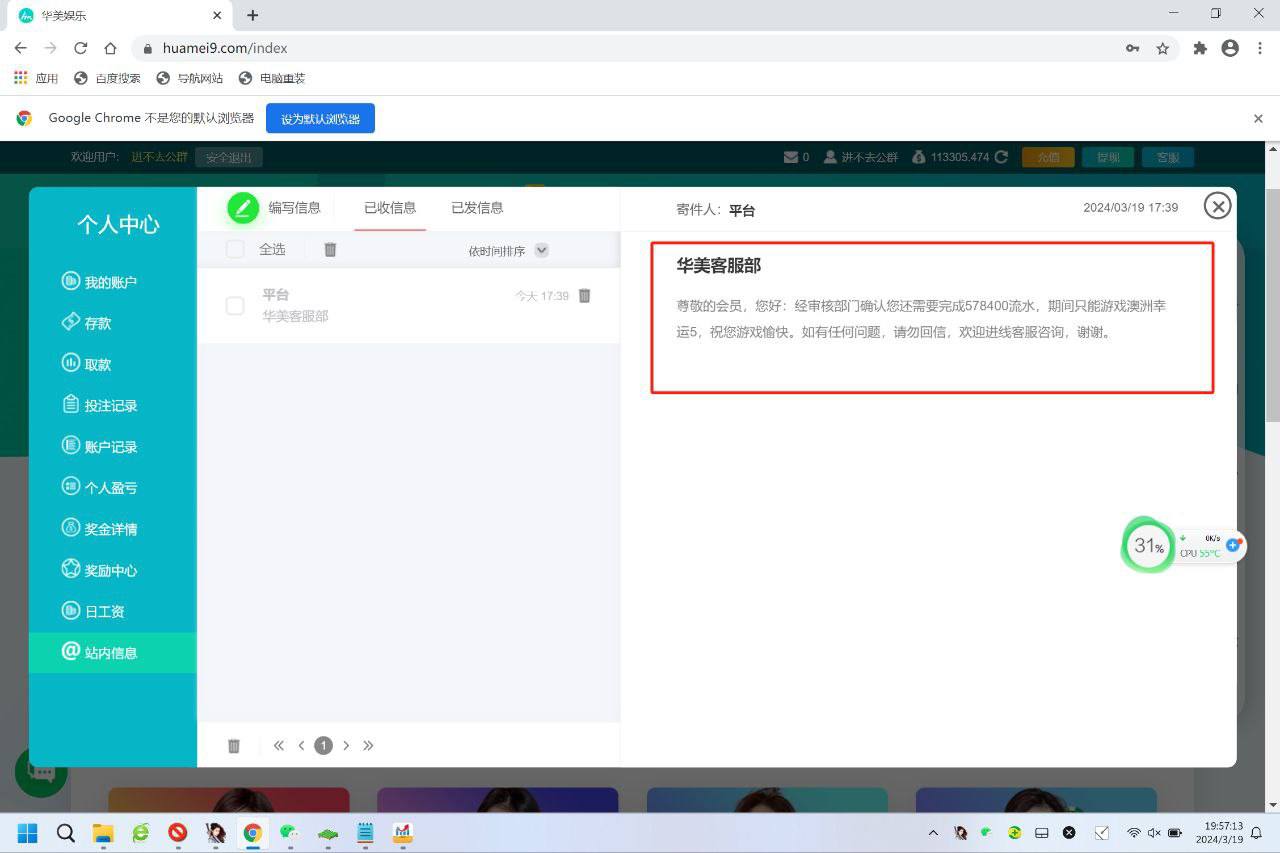This screenshot has width=1280, height=853.
Task: Click the 31% performance monitor circle widget
Action: click(x=1147, y=546)
